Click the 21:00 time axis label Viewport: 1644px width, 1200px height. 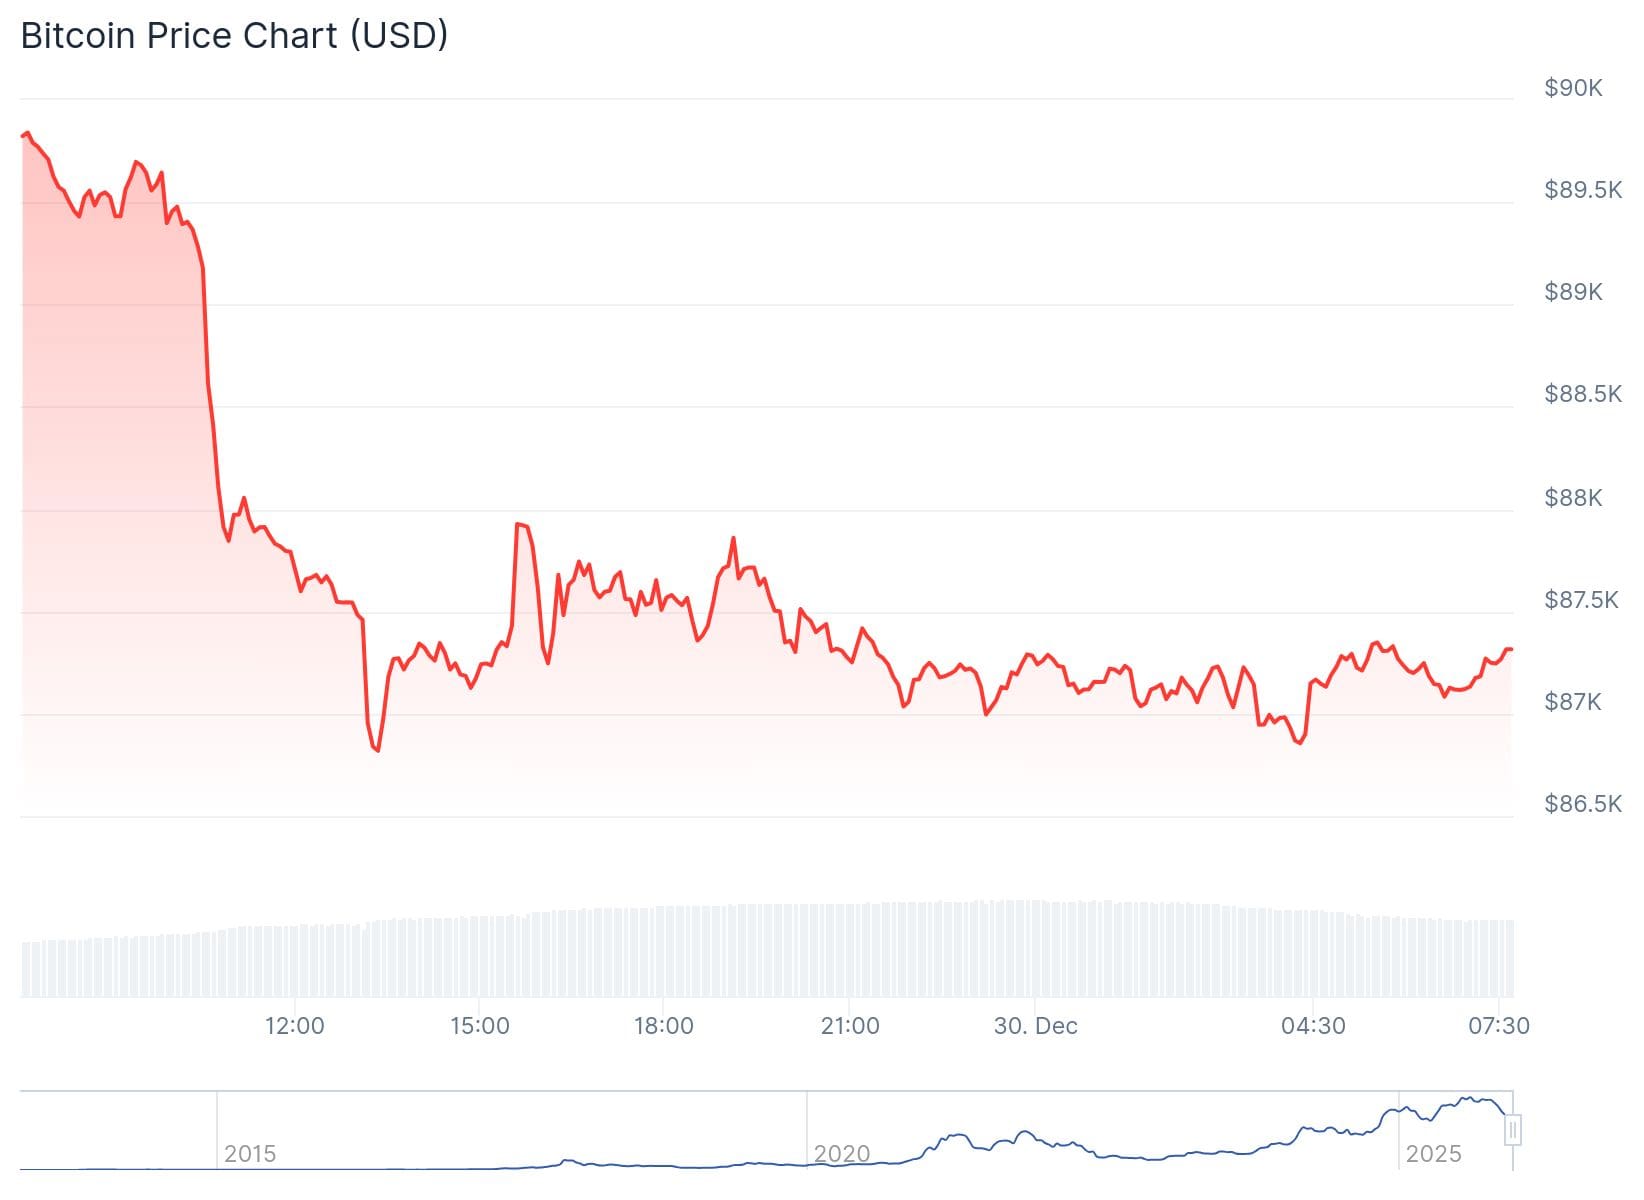point(850,1026)
